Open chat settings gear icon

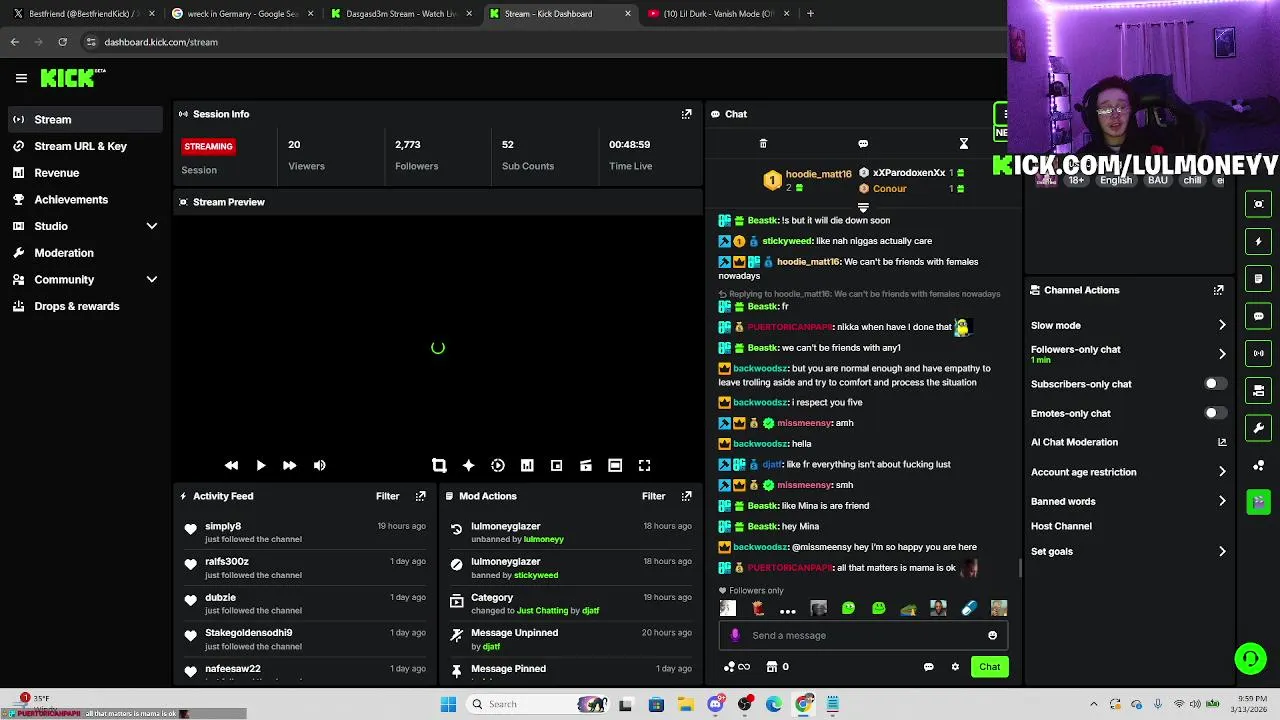[955, 667]
